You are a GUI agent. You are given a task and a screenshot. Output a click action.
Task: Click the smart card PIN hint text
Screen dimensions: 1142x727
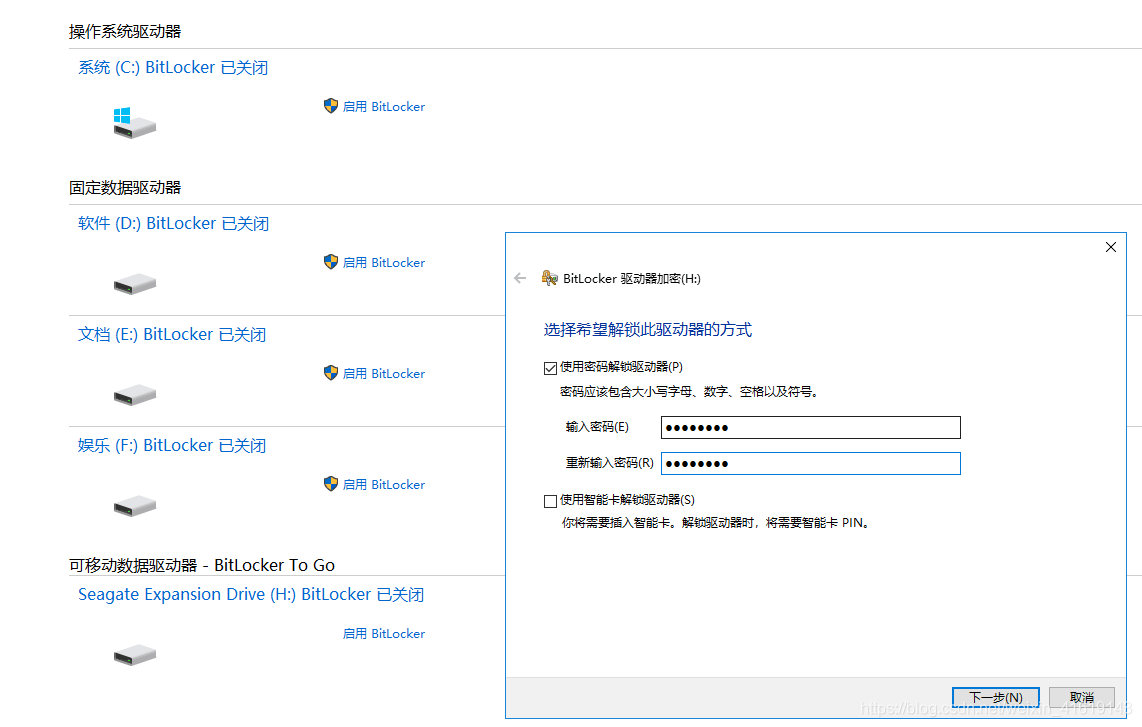(717, 522)
